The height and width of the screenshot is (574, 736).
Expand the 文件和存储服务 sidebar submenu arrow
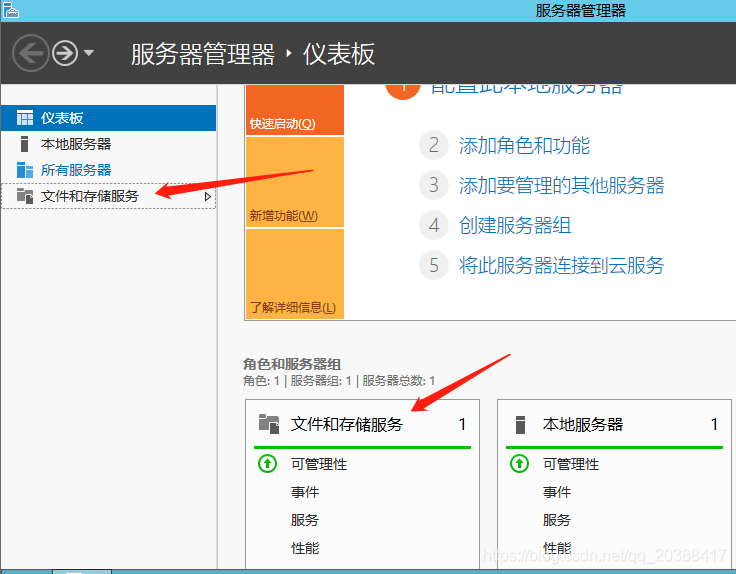click(207, 197)
